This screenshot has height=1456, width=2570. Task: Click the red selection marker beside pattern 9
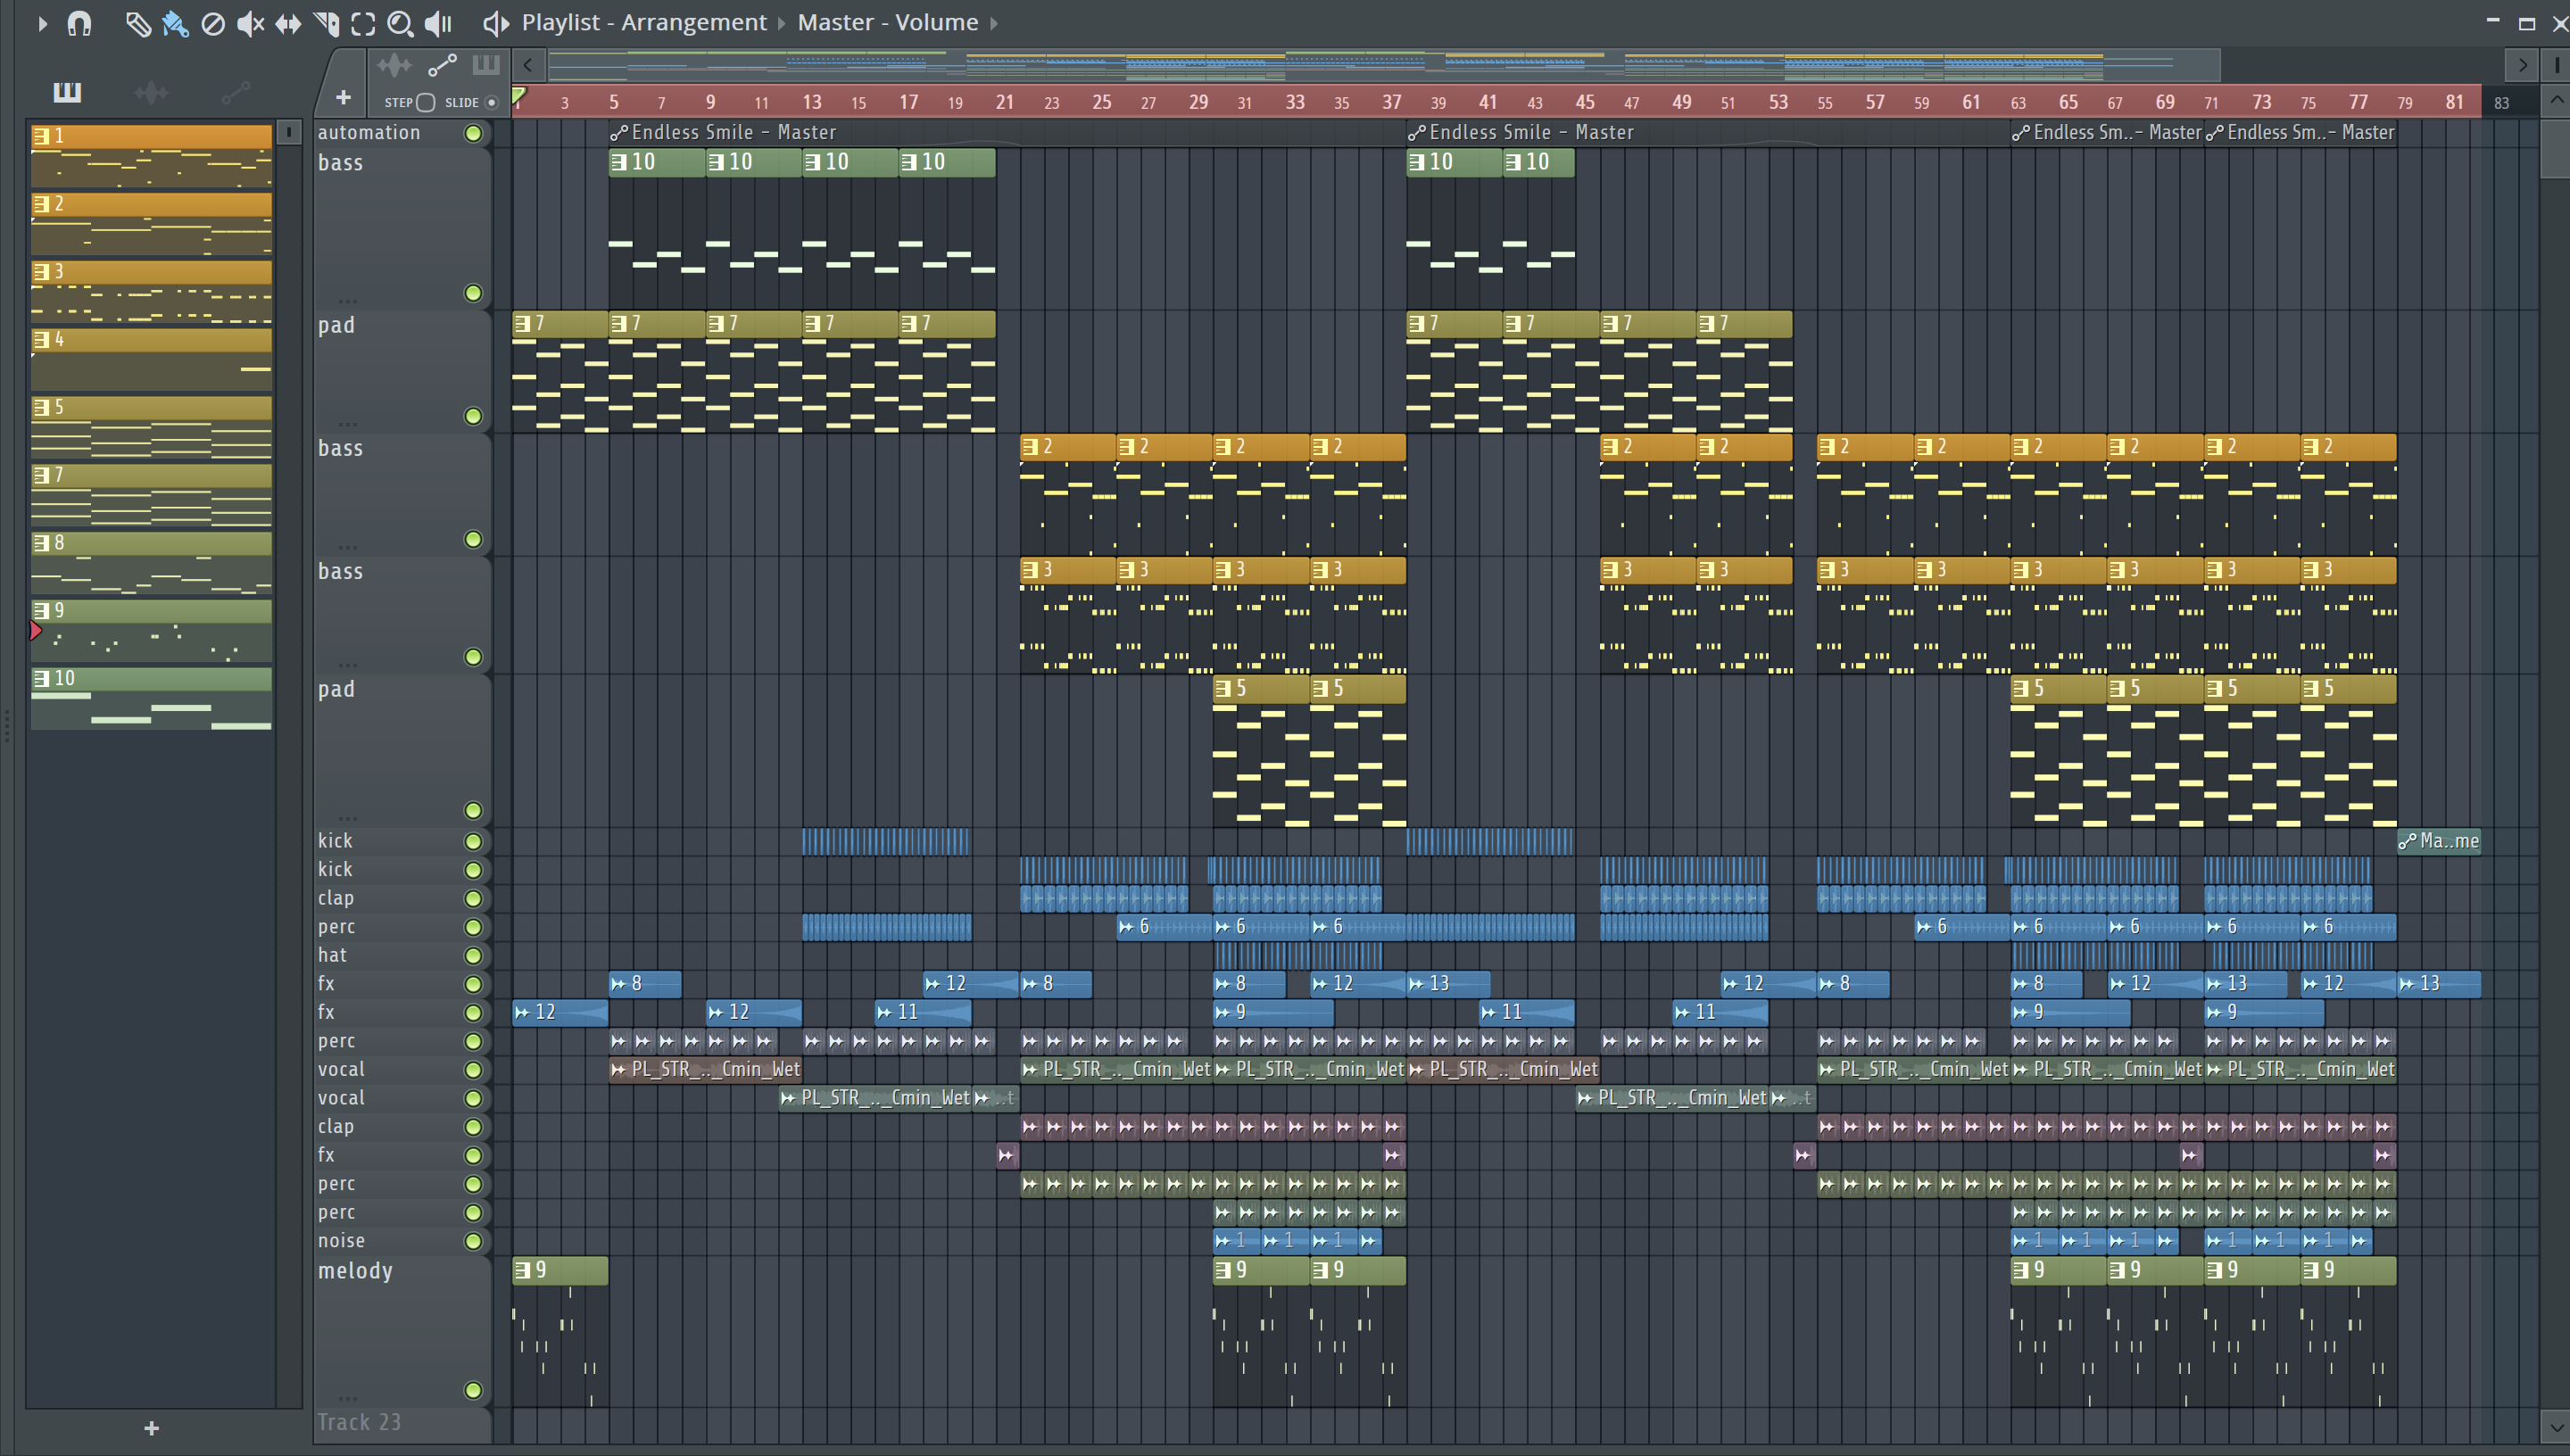pos(35,630)
